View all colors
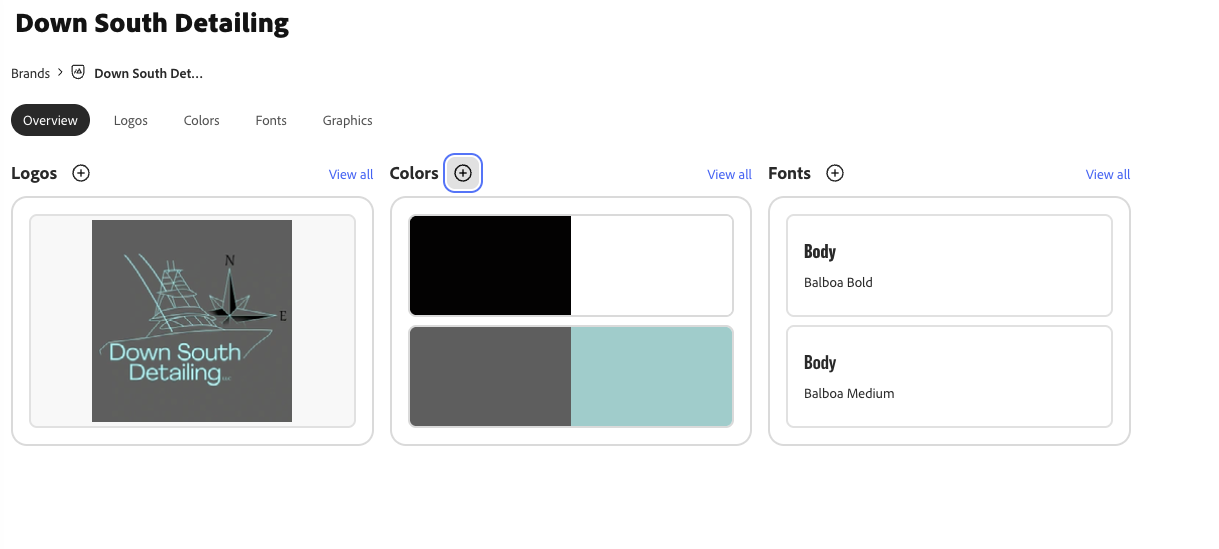1219x549 pixels. point(729,174)
